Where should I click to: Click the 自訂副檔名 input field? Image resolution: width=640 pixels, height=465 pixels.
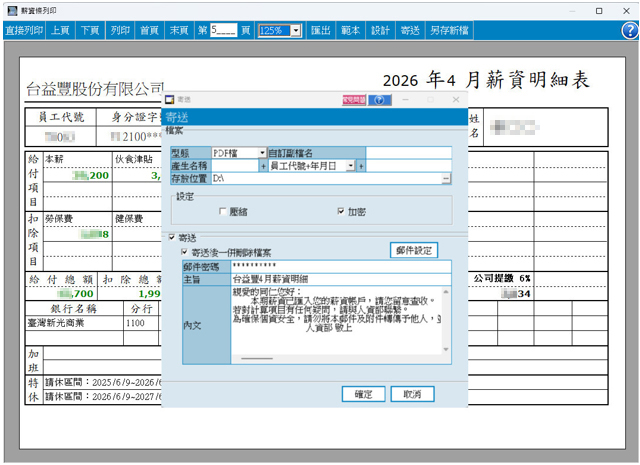tap(409, 153)
